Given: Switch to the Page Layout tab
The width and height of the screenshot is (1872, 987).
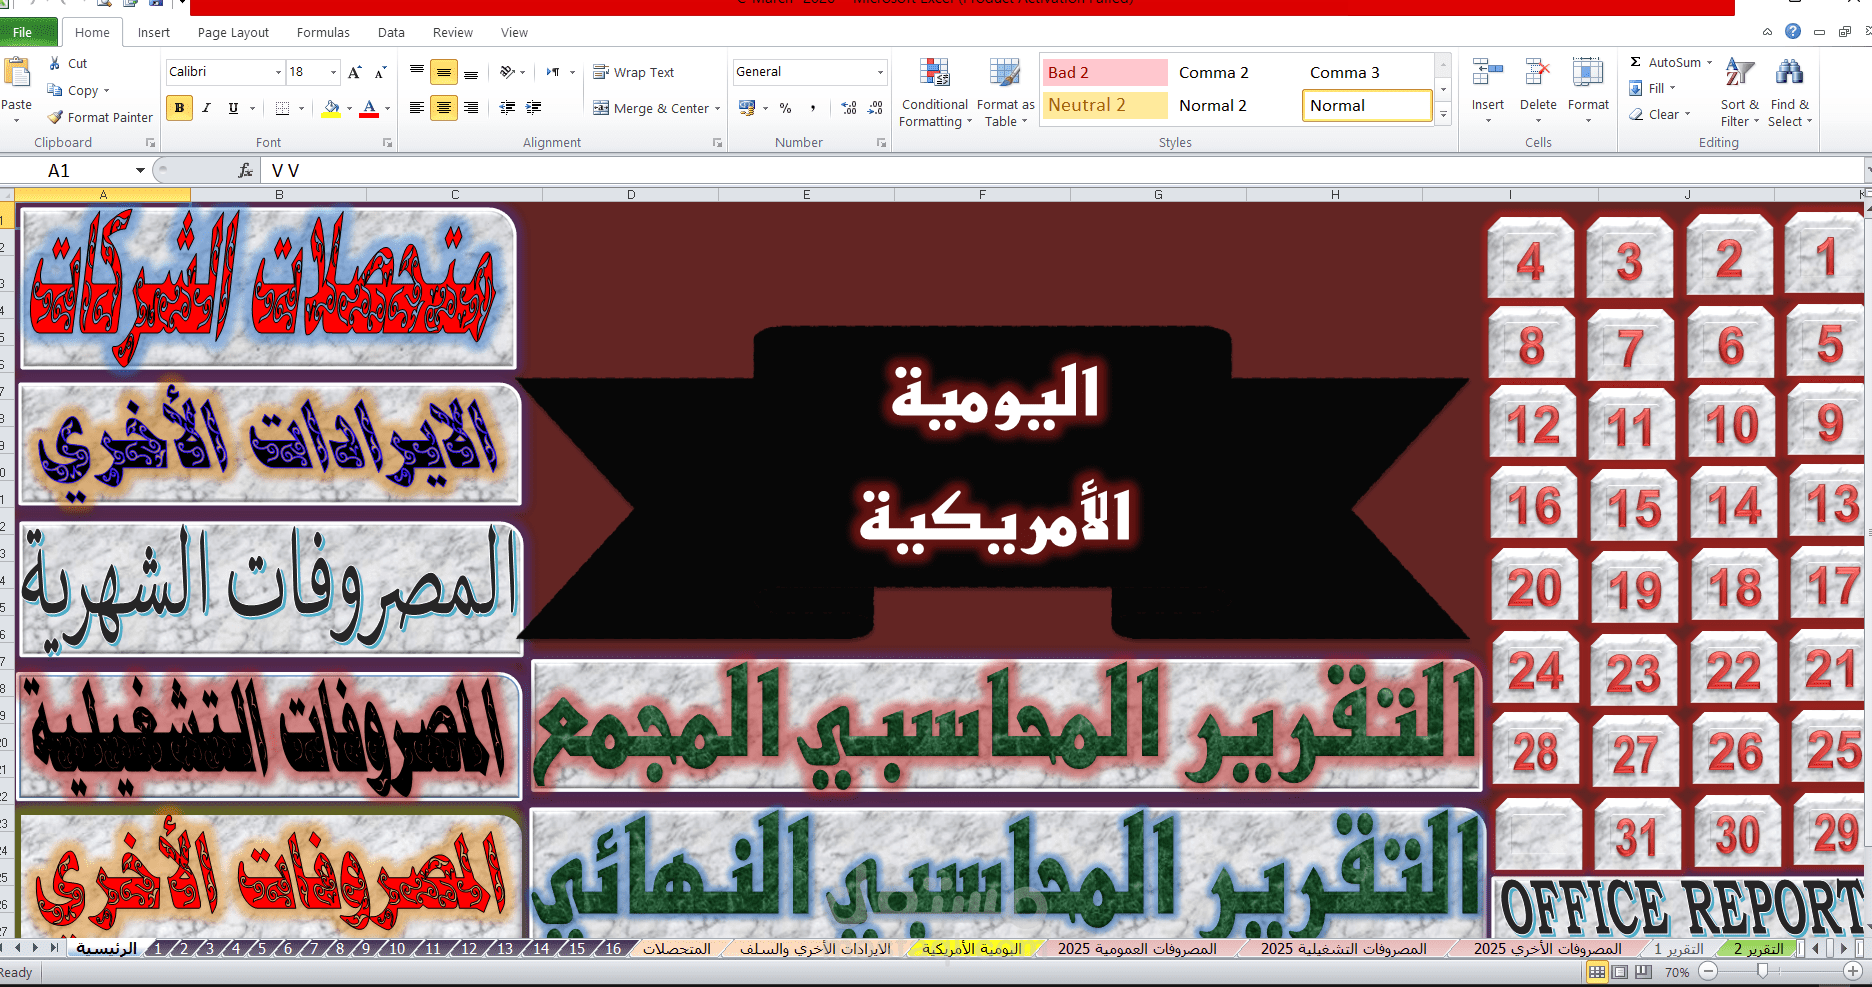Looking at the screenshot, I should [233, 32].
